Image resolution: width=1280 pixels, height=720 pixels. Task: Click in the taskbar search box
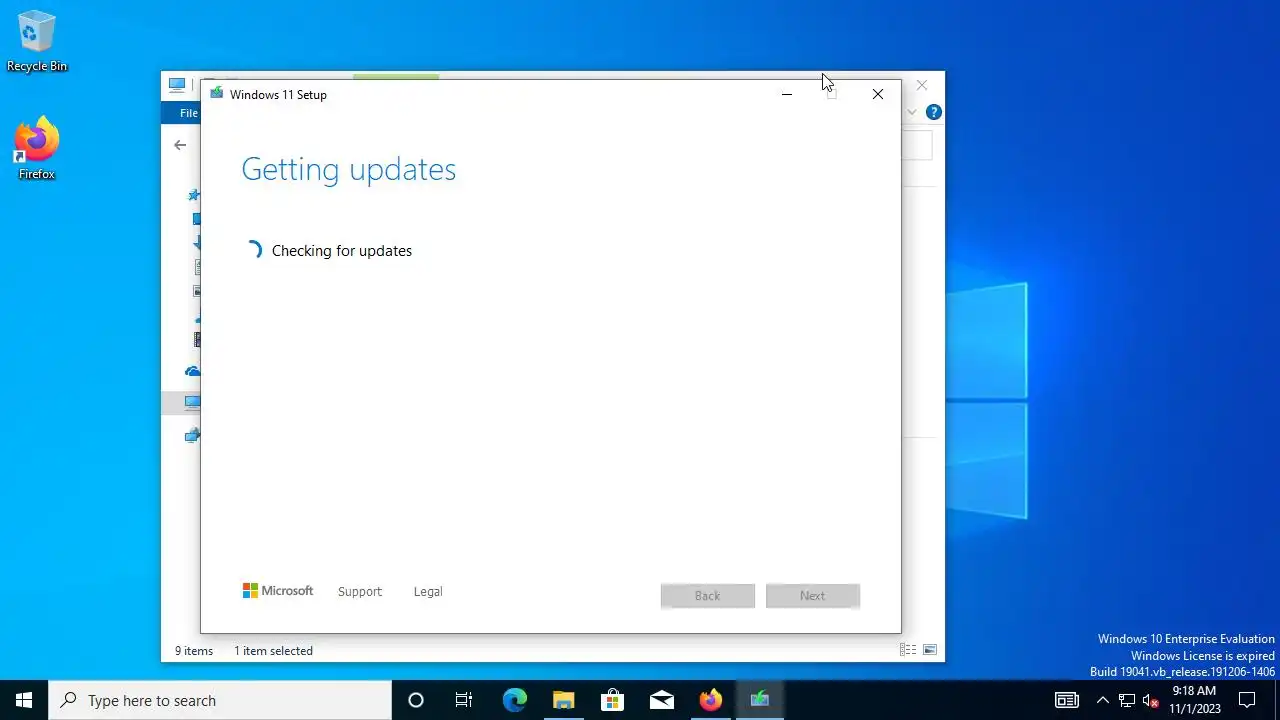[x=220, y=700]
